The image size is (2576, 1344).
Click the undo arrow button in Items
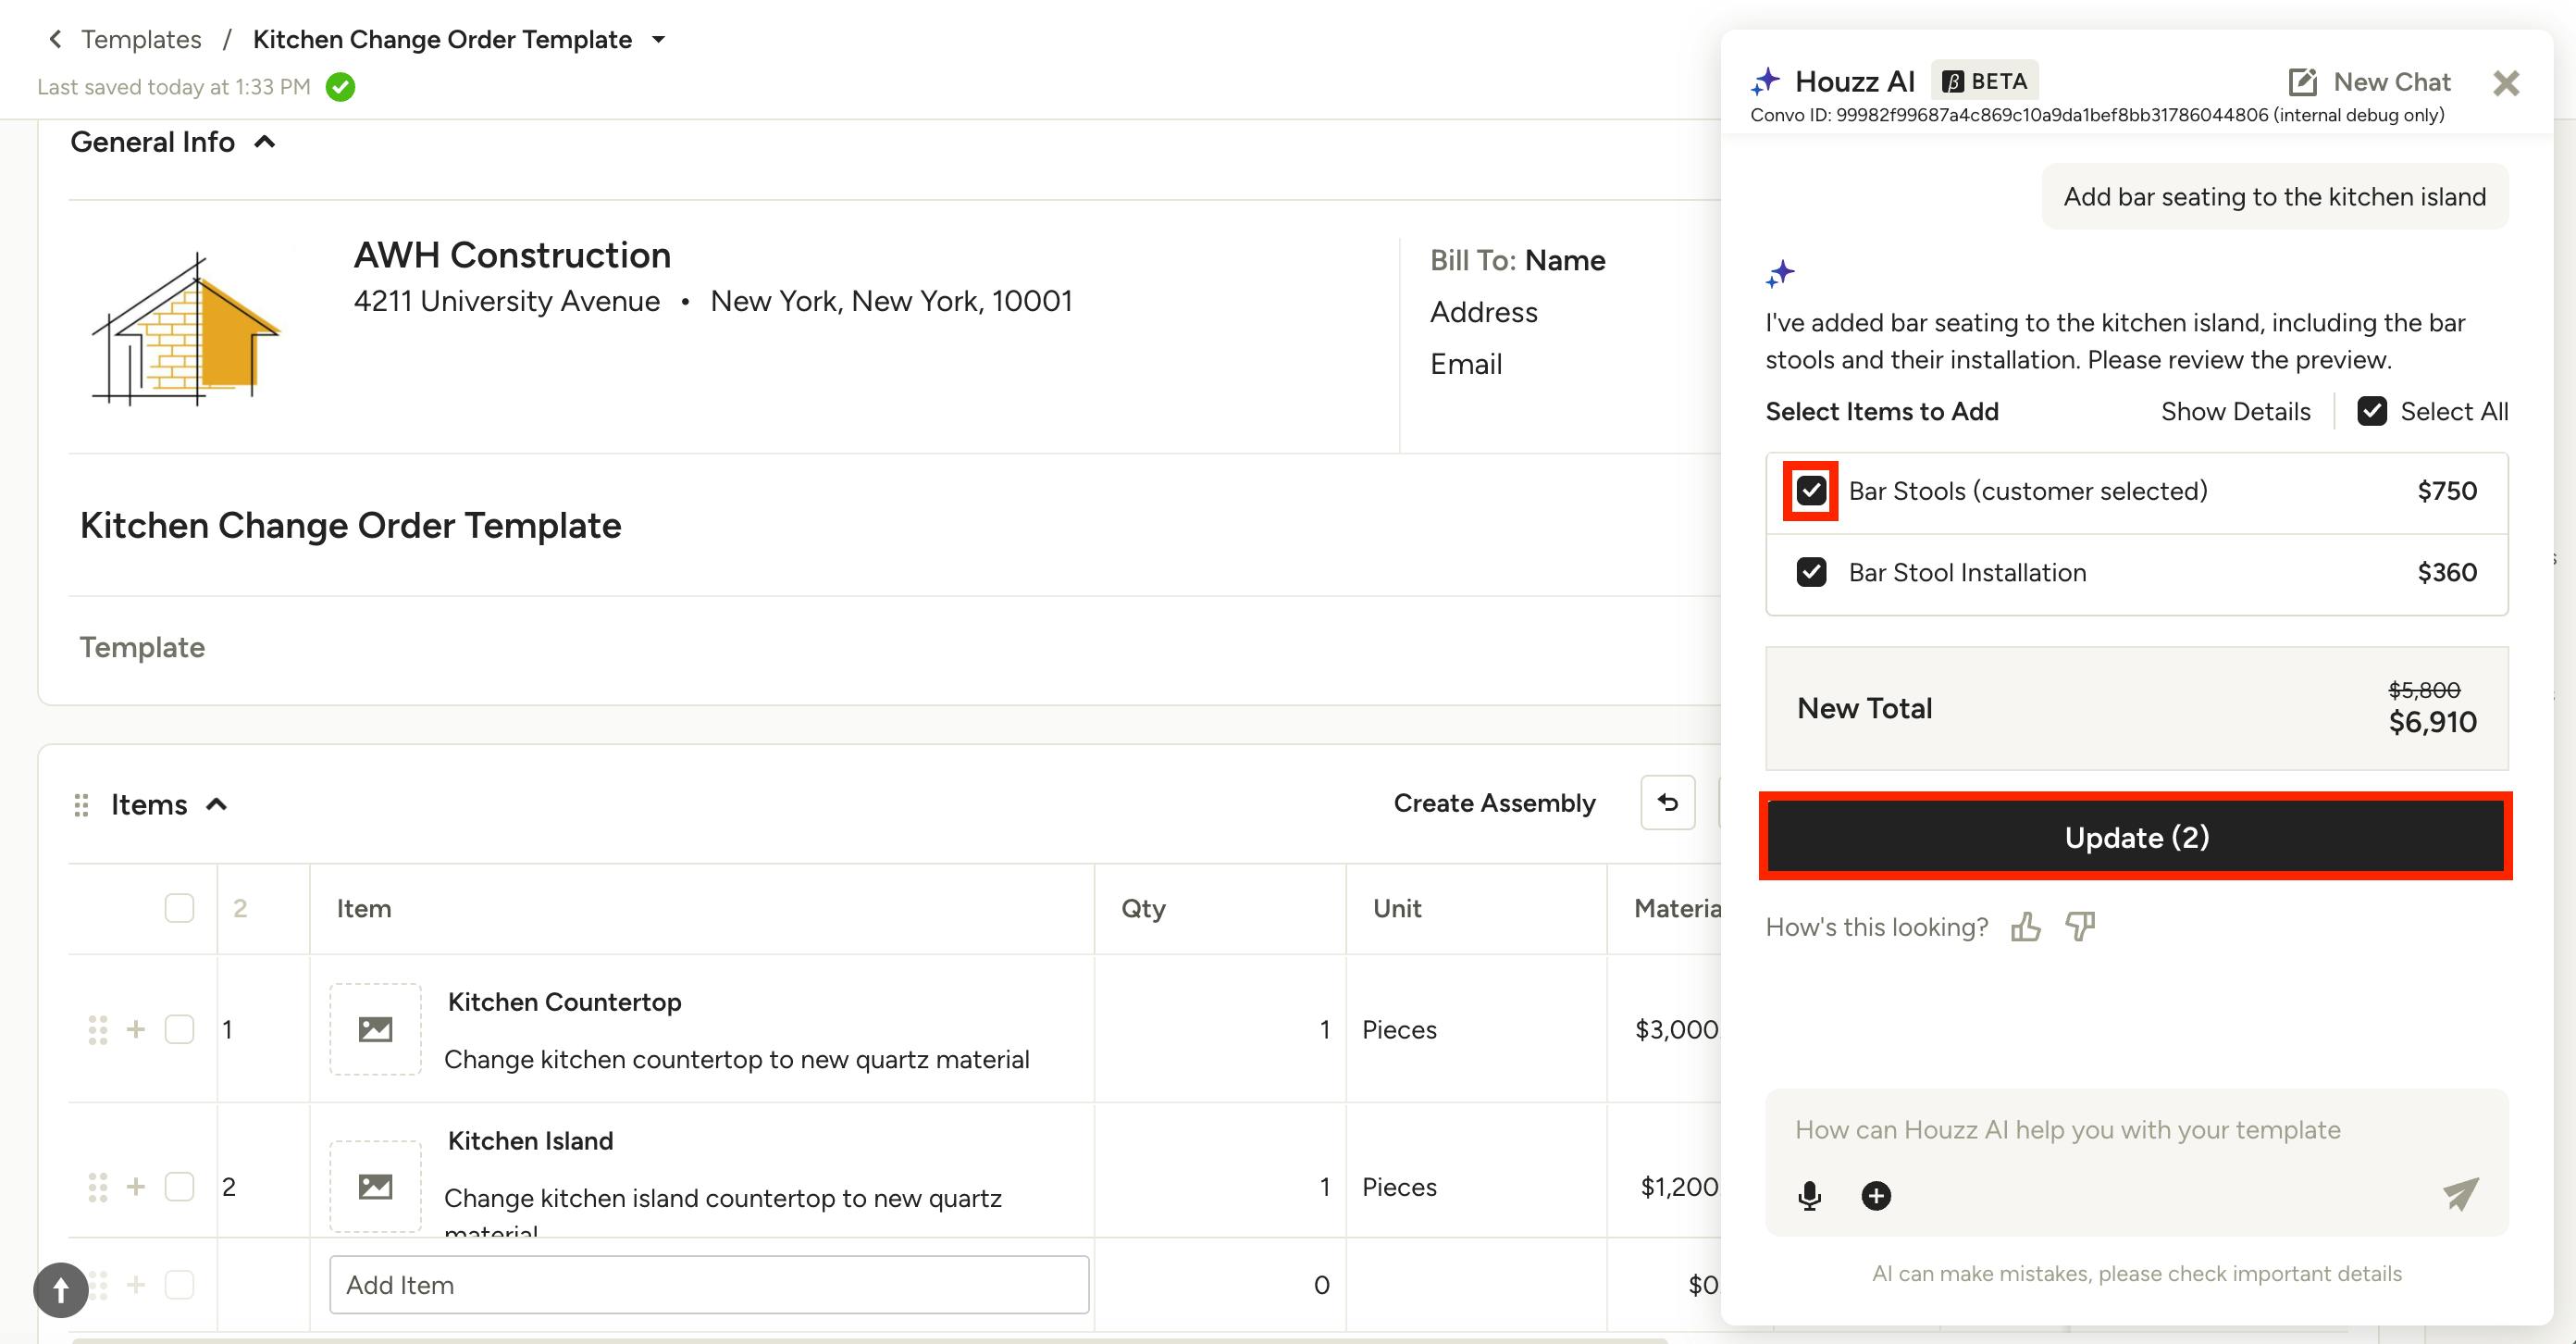1668,802
